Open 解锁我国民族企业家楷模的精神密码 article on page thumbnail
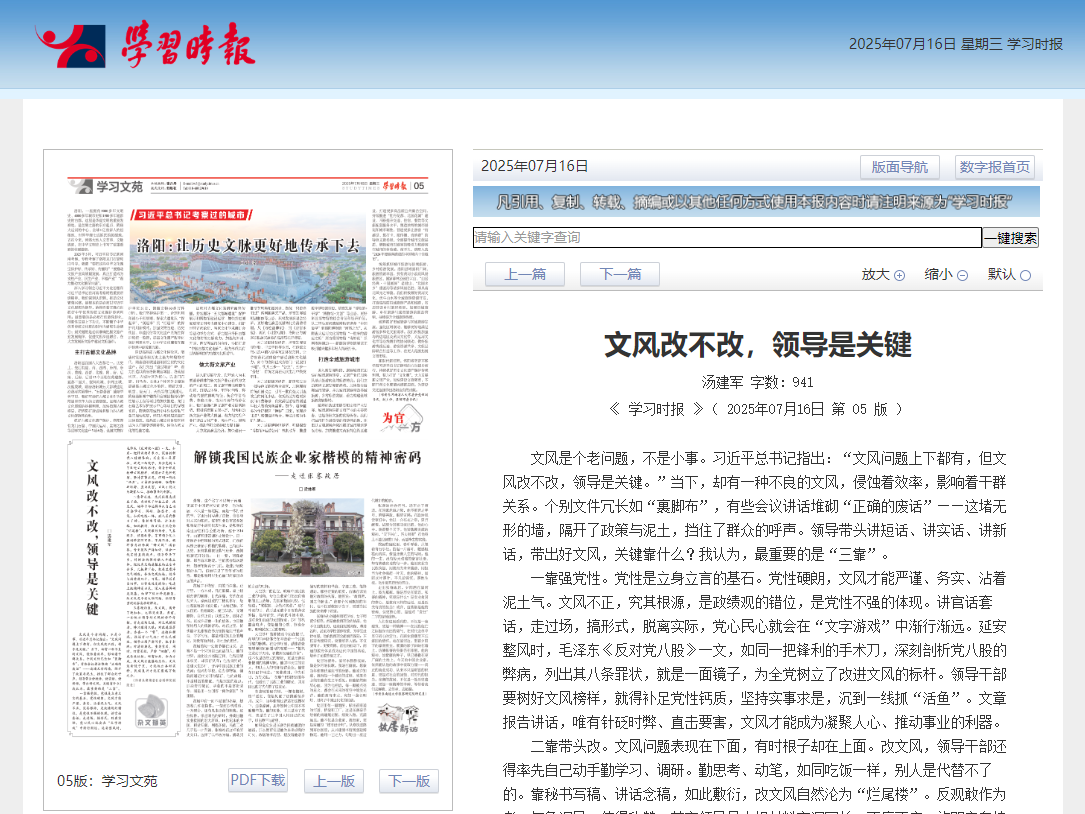This screenshot has width=1085, height=814. (x=307, y=457)
